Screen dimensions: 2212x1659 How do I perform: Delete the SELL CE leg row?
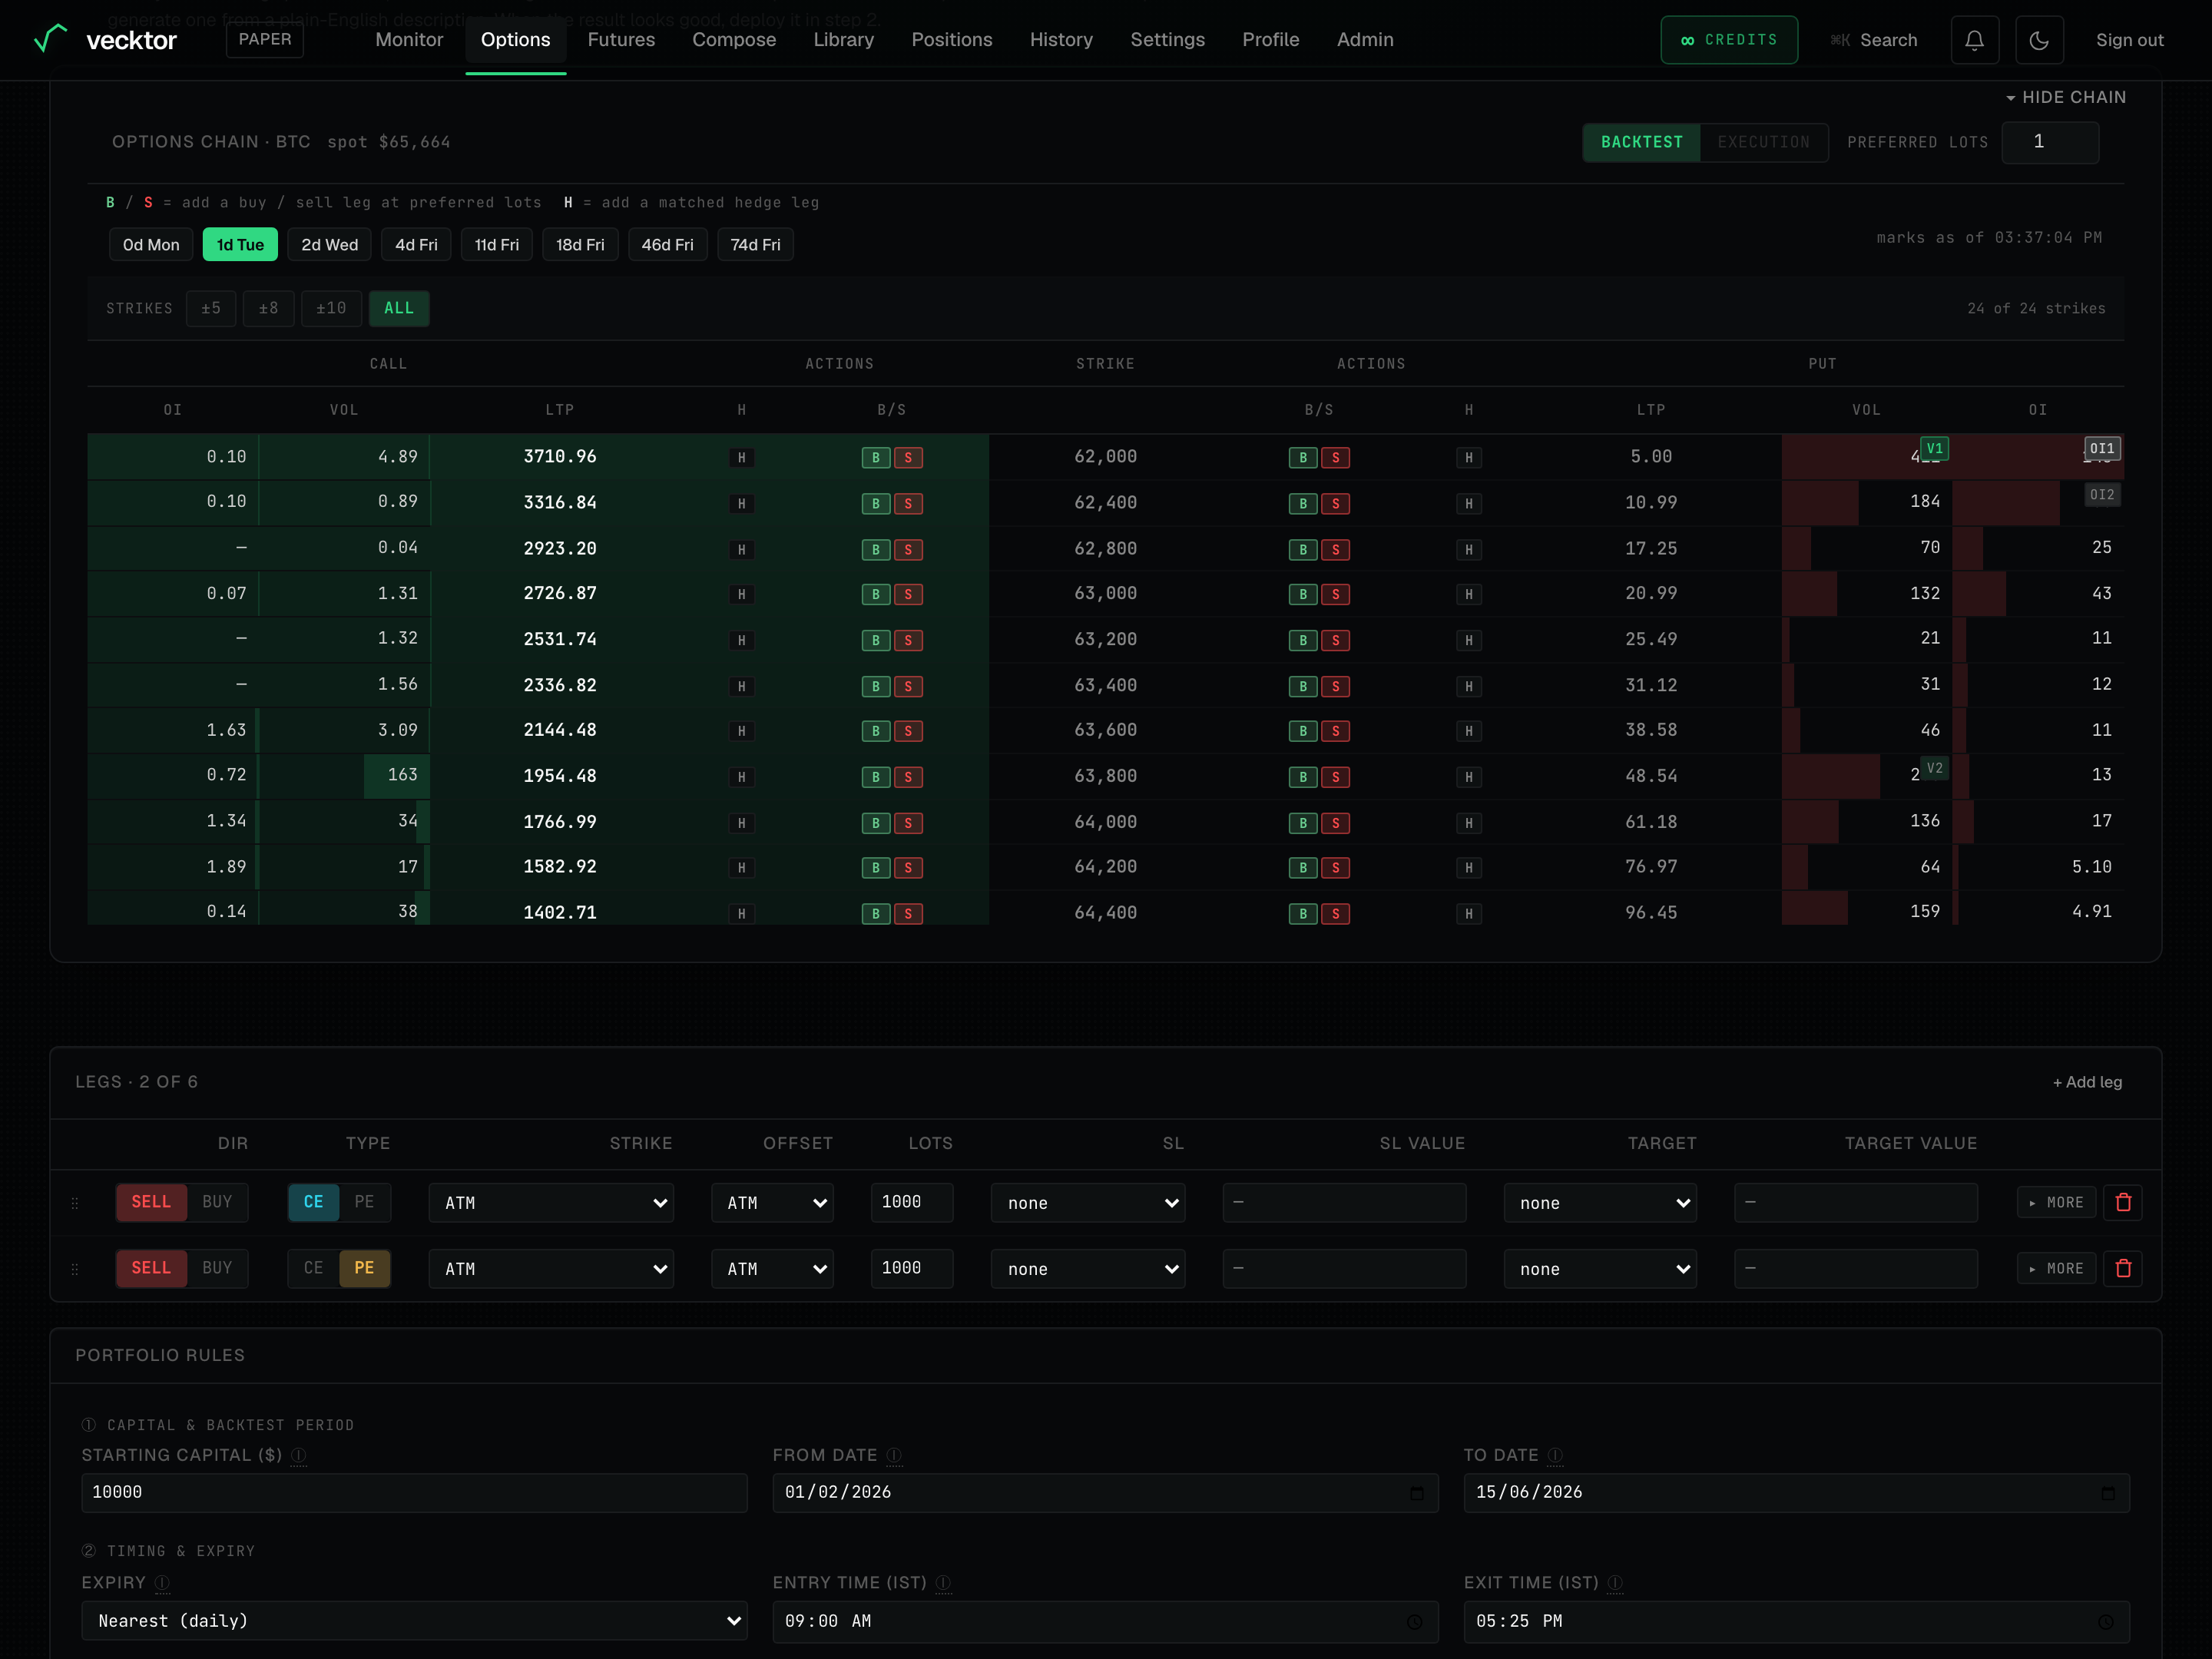2123,1202
